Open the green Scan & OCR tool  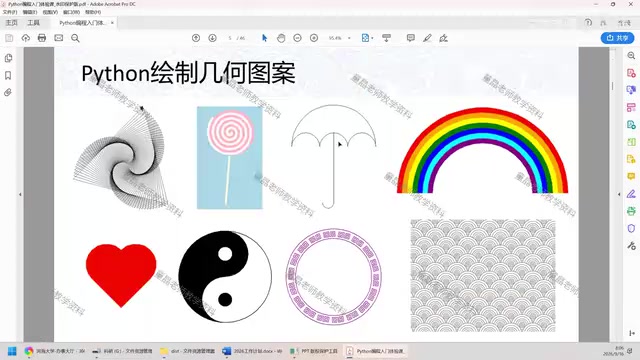(631, 211)
